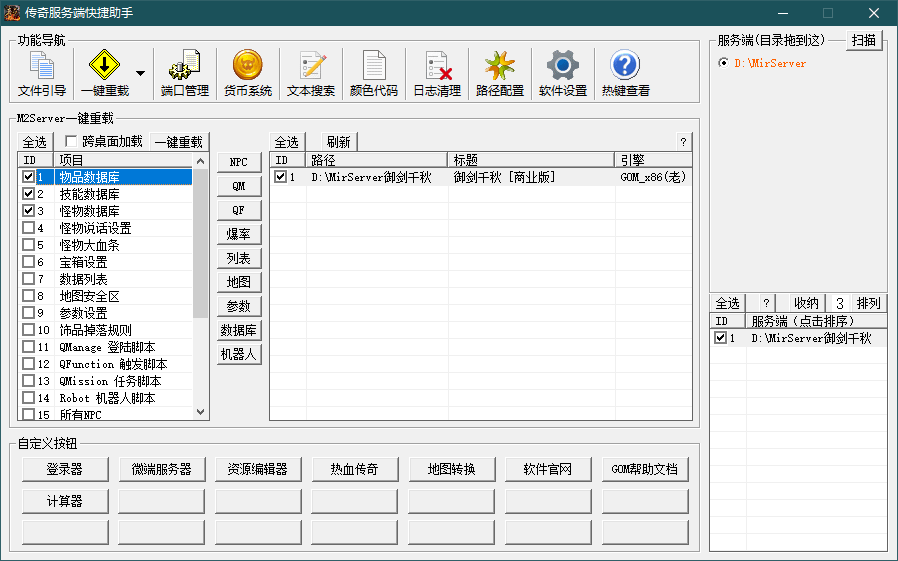Uncheck 技能数据库 item in list

28,194
